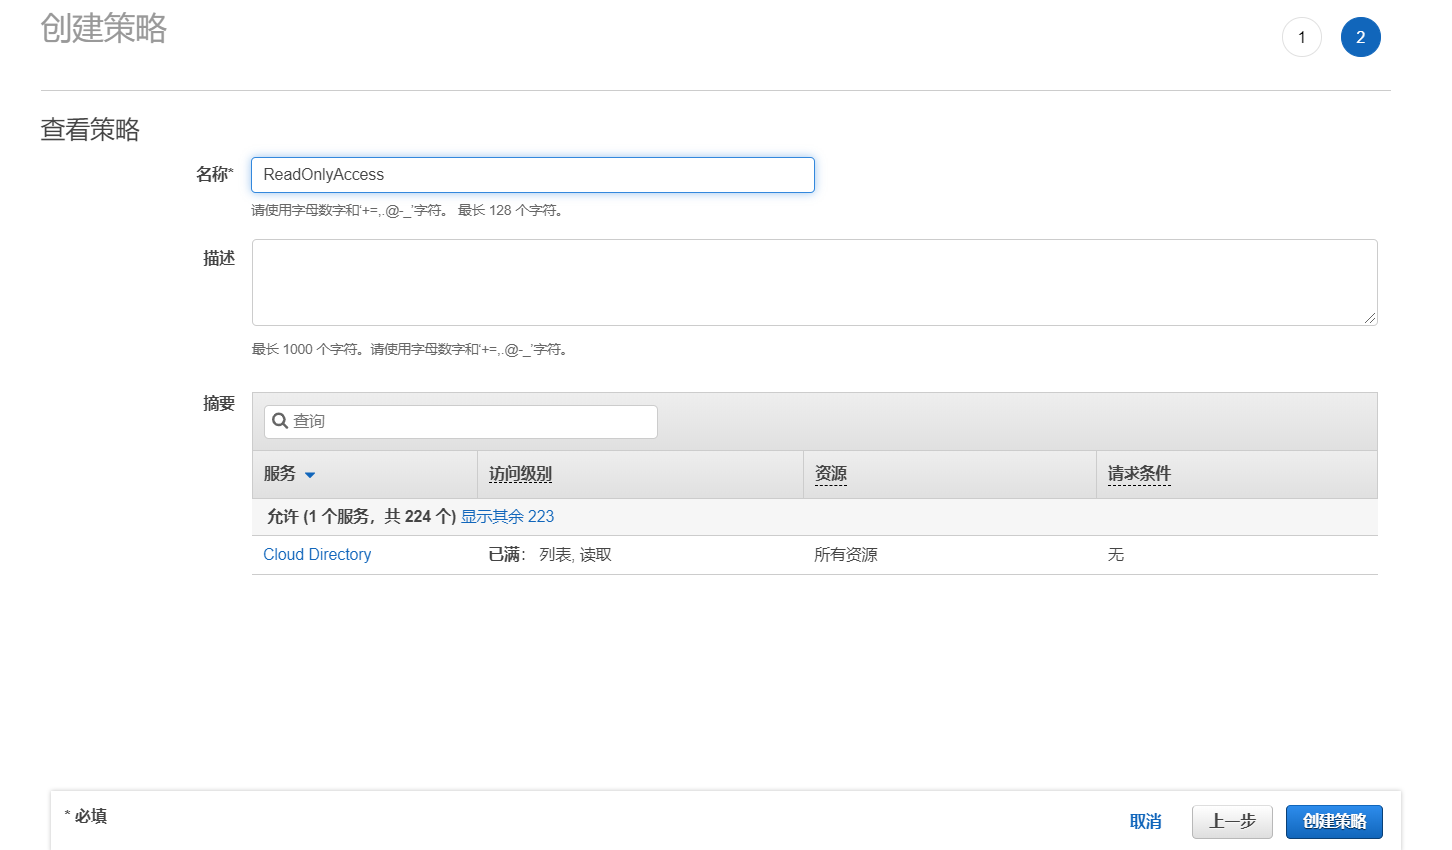Image resolution: width=1452 pixels, height=850 pixels.
Task: Click the 已满: 列表, 读取 access level cell
Action: pyautogui.click(x=550, y=555)
